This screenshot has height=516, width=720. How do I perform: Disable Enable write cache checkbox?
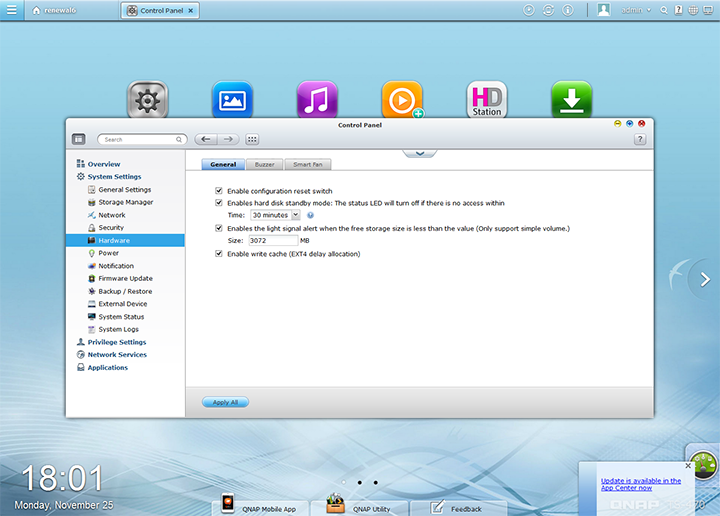tap(219, 254)
